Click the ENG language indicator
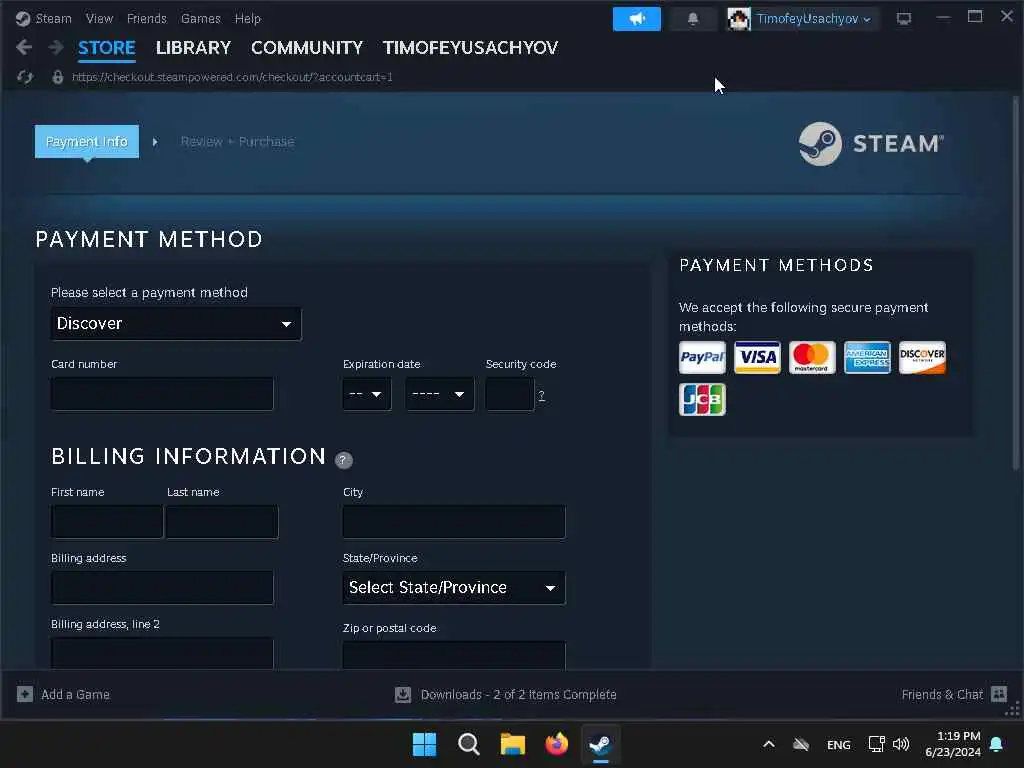 coord(839,744)
